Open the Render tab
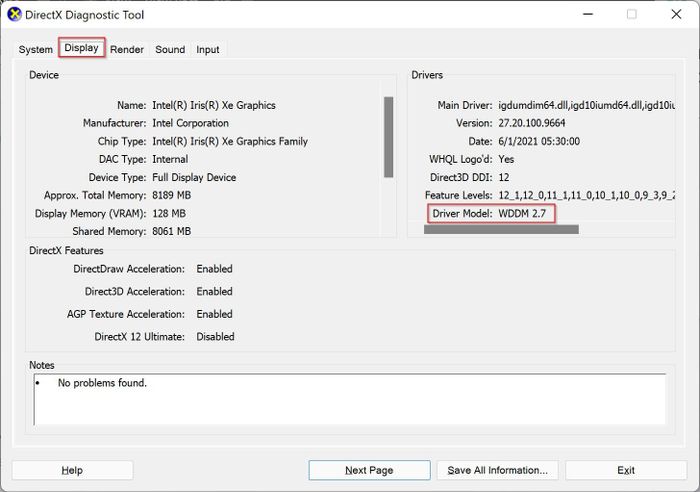Viewport: 700px width, 492px height. click(127, 50)
